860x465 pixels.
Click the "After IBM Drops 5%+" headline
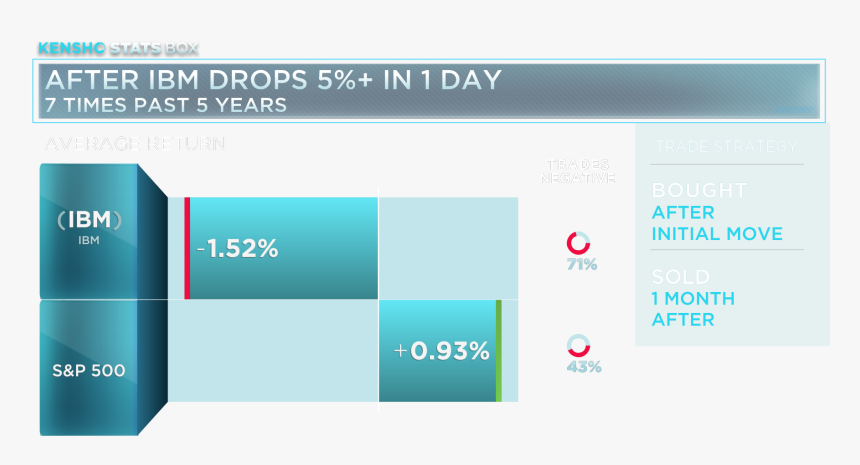point(272,80)
